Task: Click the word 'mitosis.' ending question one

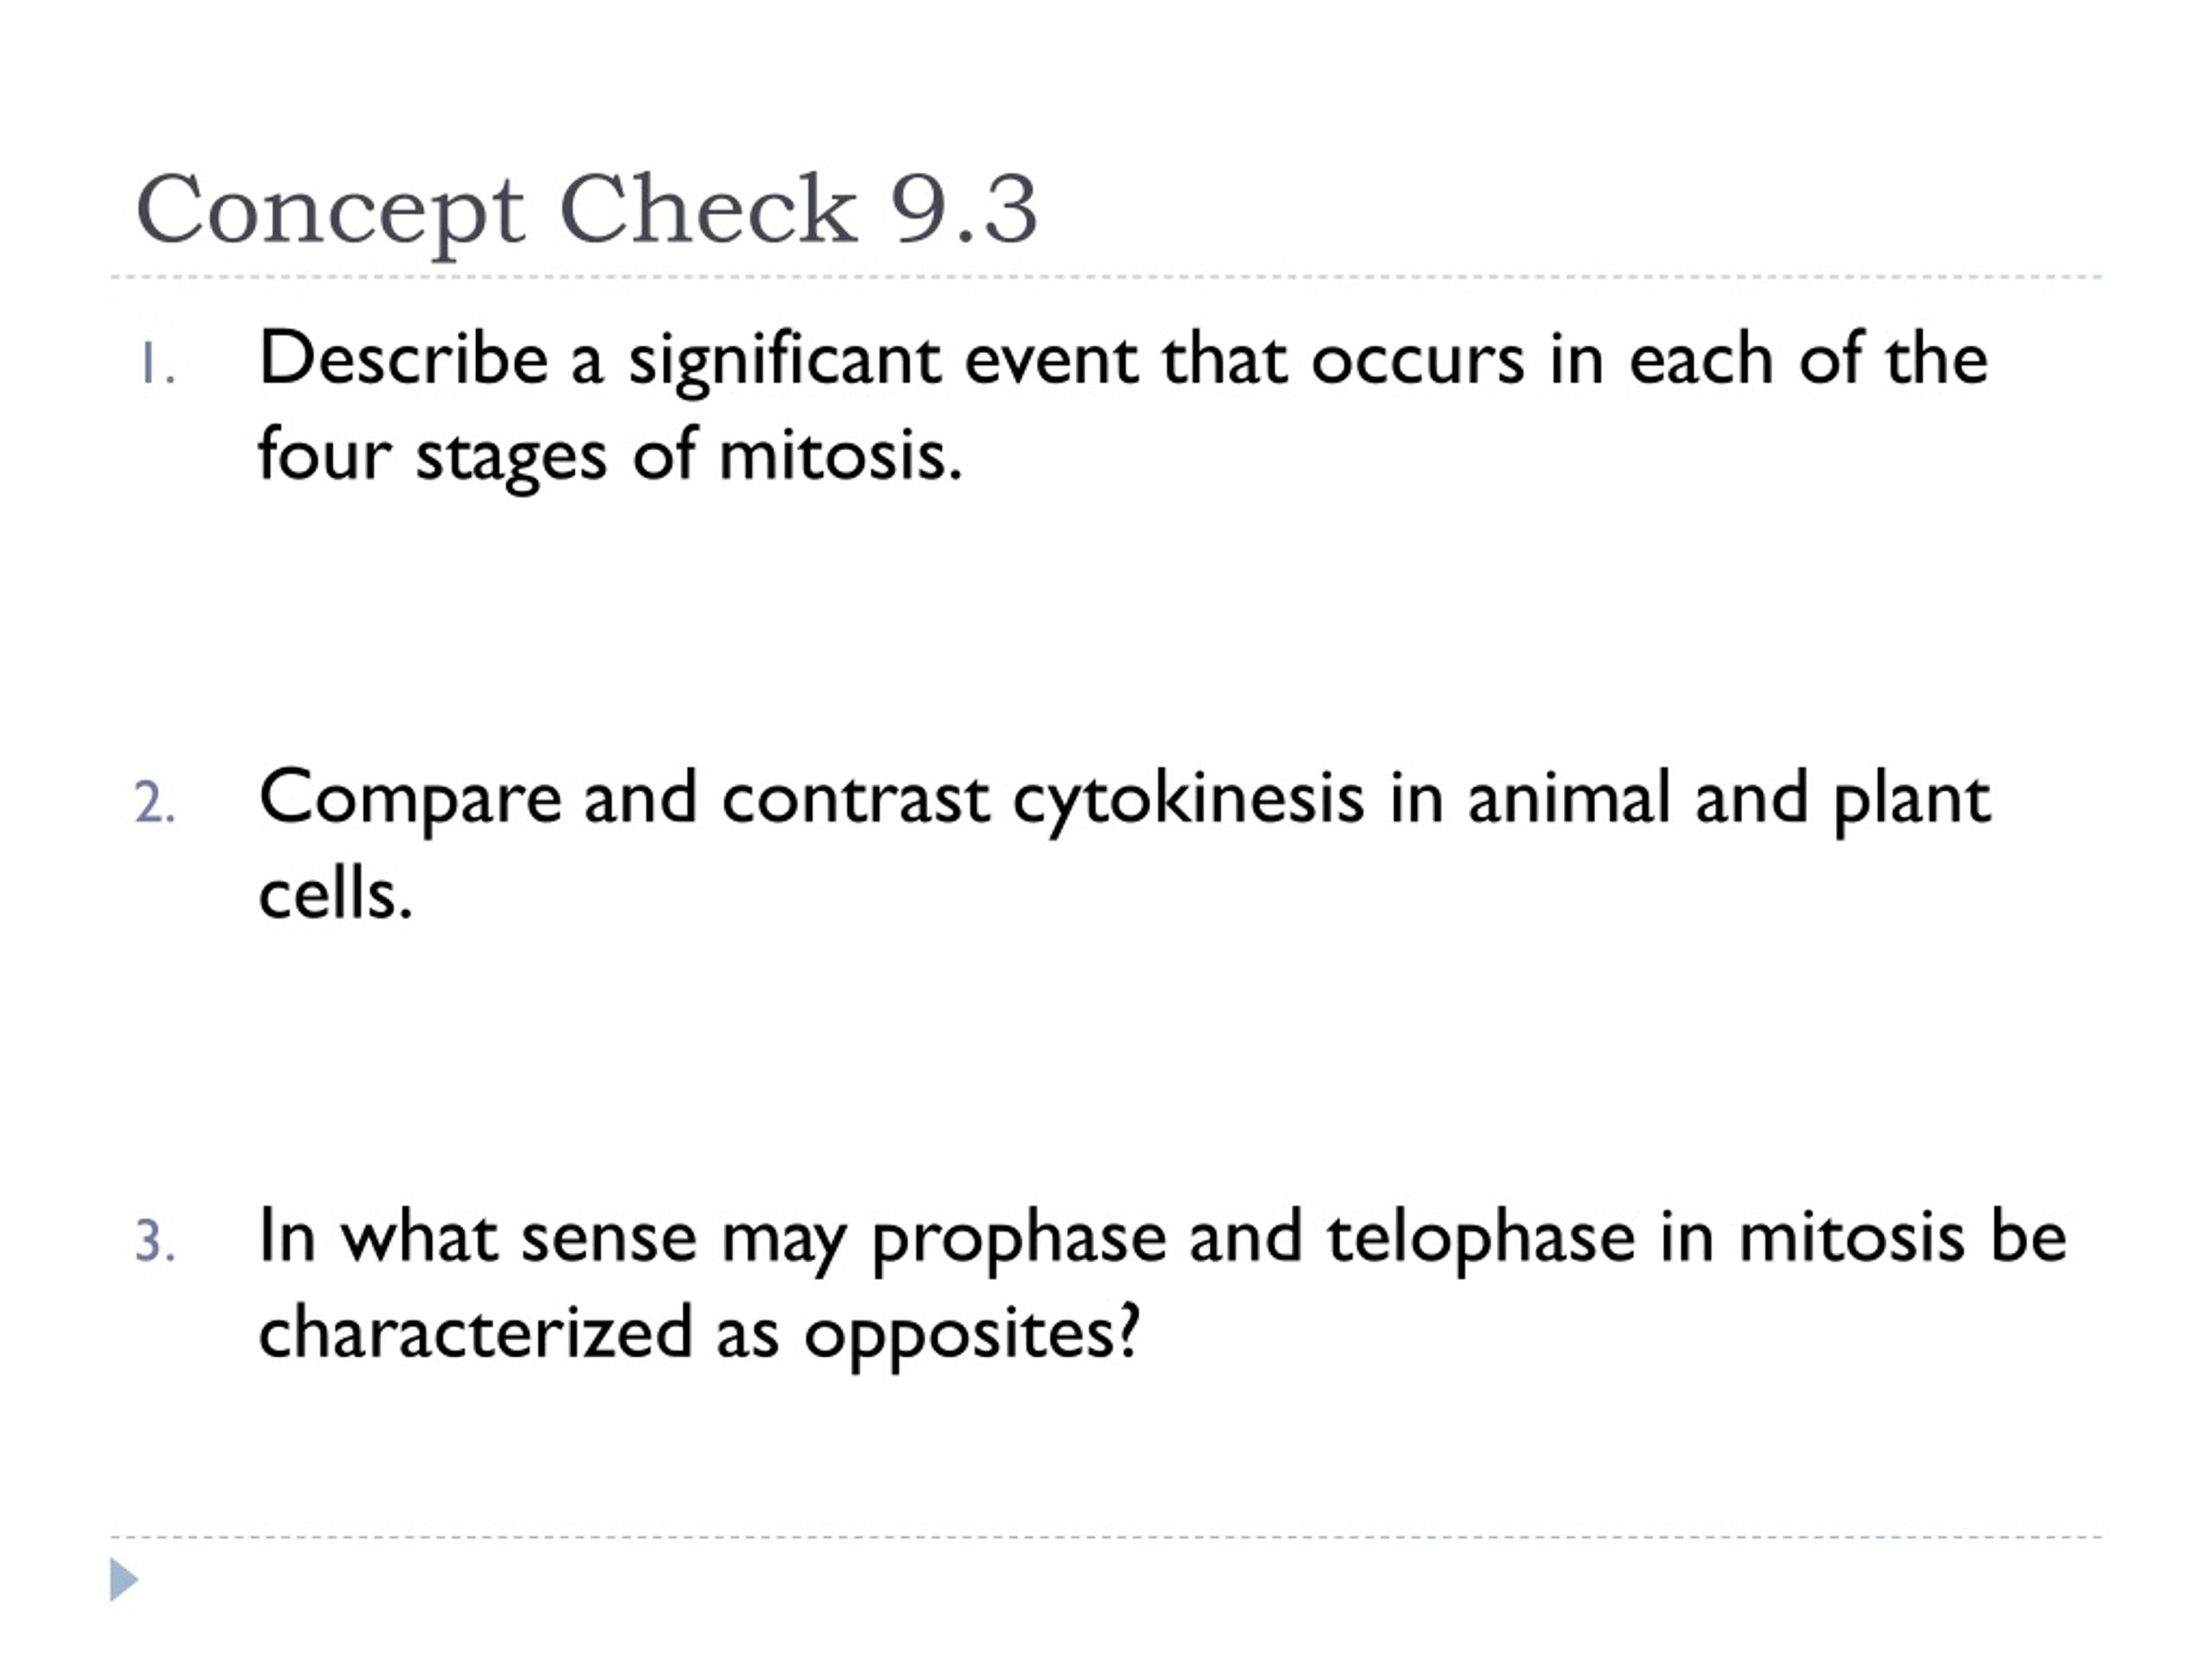Action: click(841, 455)
